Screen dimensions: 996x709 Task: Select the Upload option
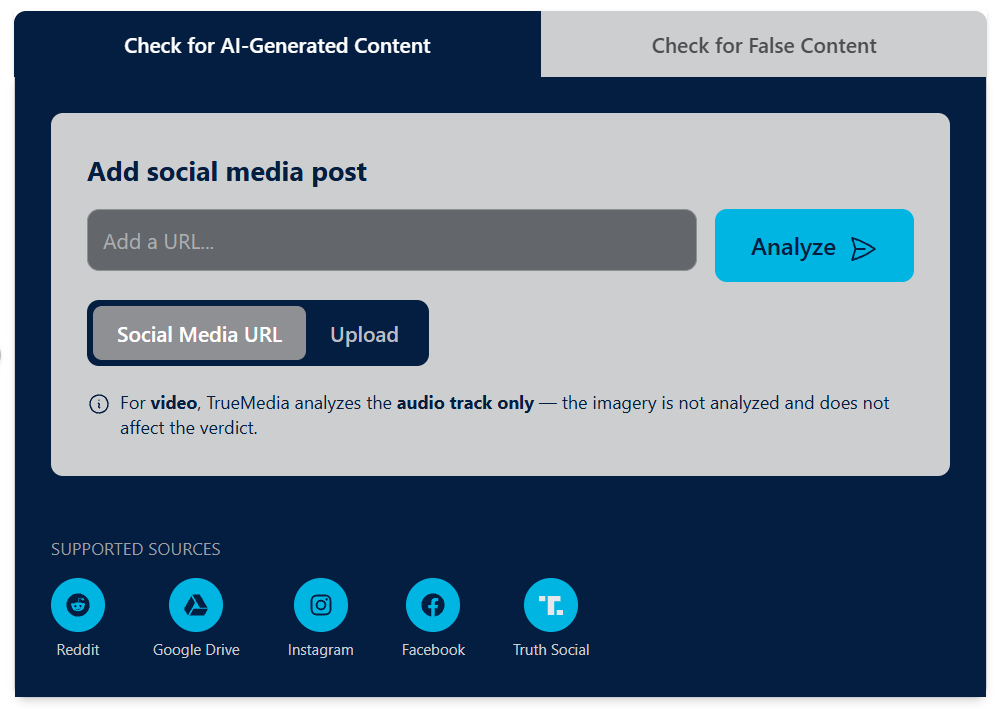click(365, 334)
